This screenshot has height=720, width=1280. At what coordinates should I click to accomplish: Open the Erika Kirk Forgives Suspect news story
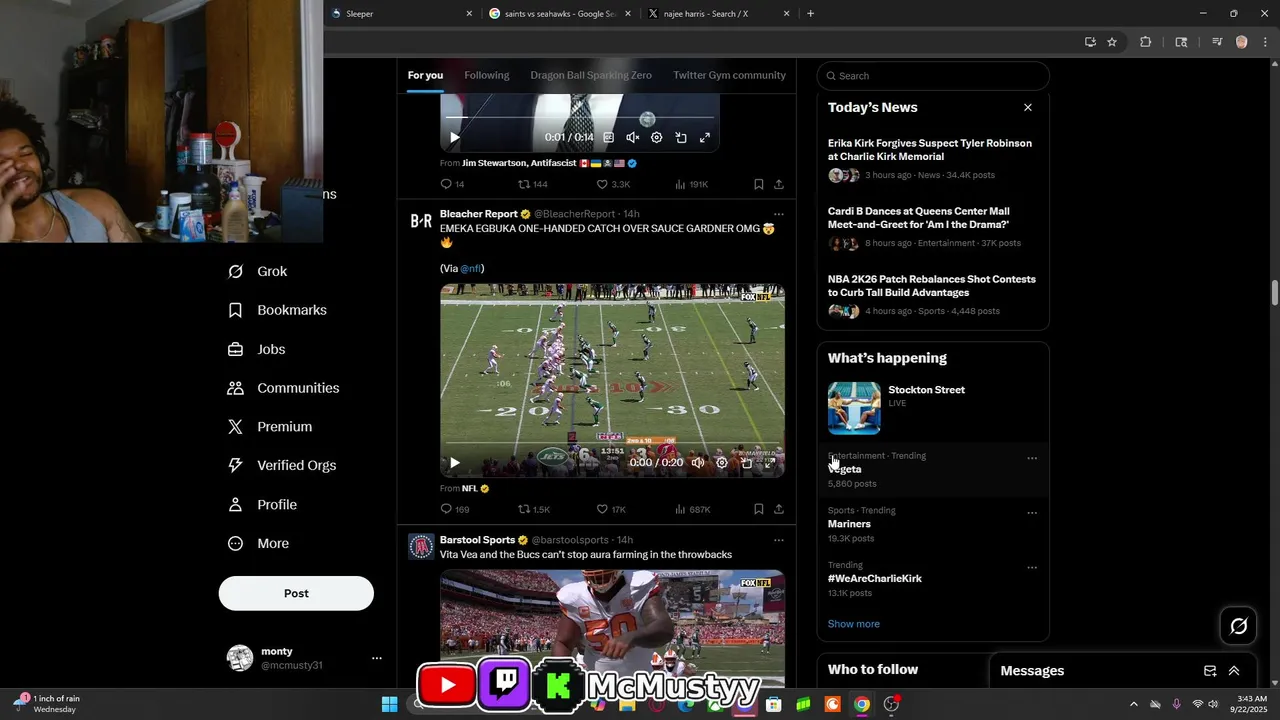[930, 150]
